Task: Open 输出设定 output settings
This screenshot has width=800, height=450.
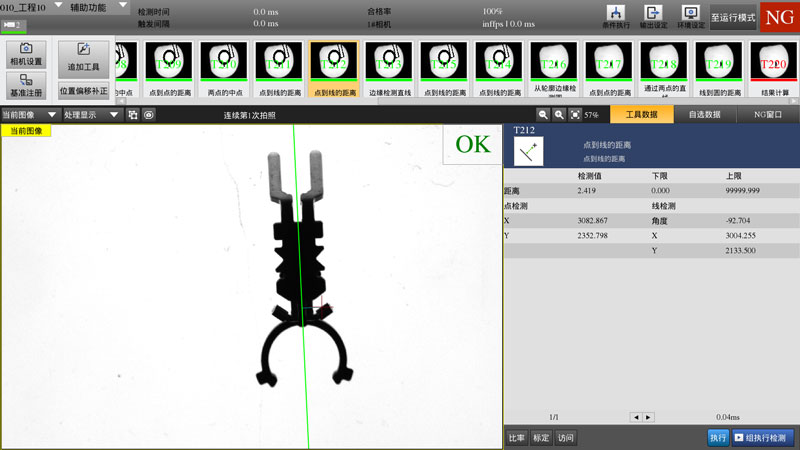Action: (653, 16)
